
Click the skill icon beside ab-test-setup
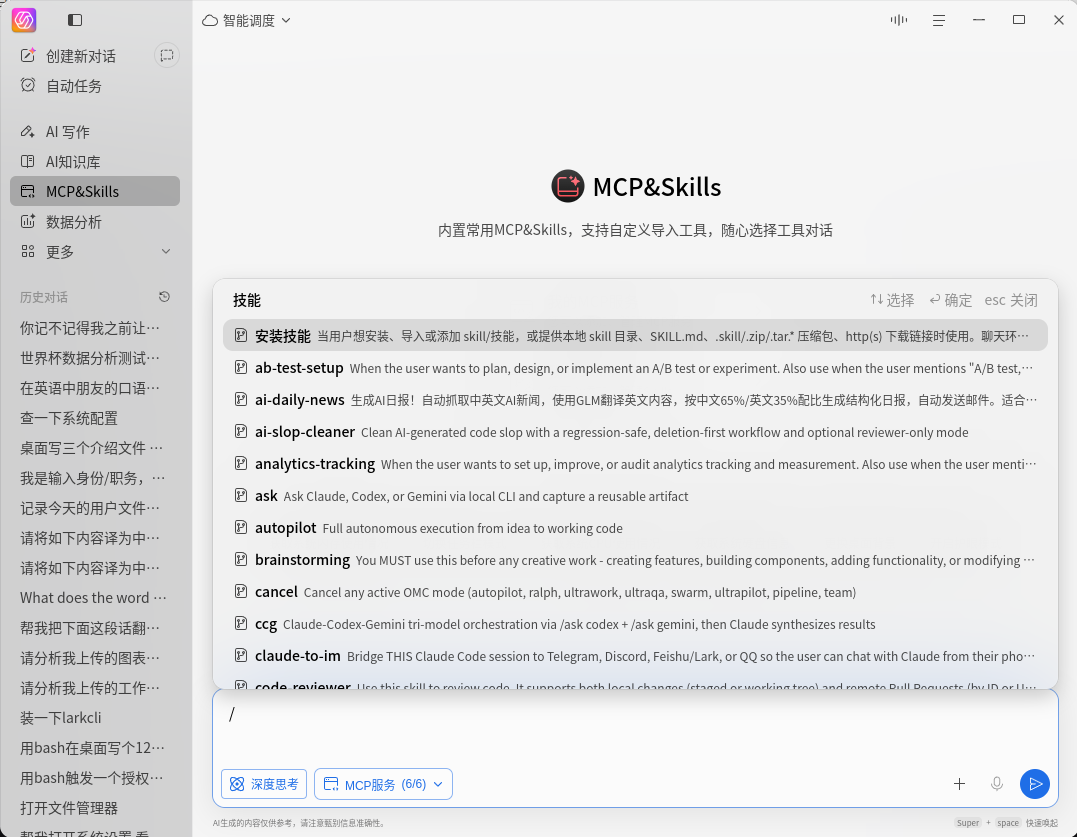pos(240,367)
